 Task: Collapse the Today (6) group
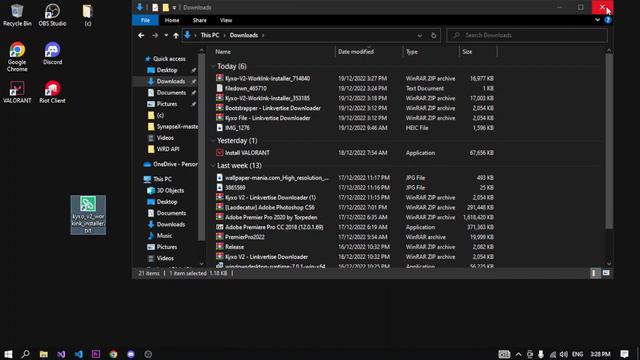point(213,66)
